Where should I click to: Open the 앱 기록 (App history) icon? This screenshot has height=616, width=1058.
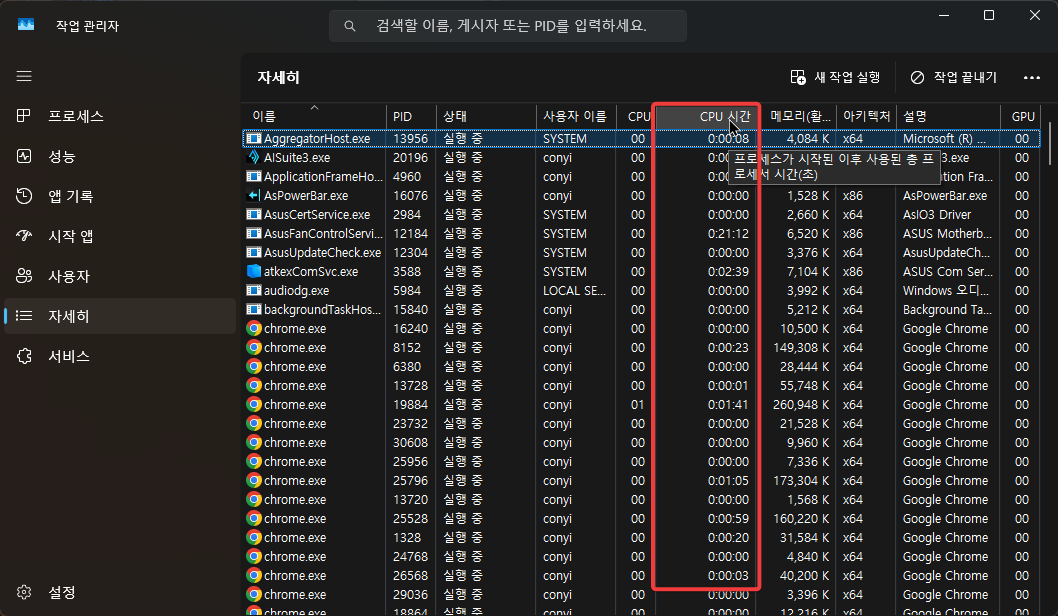click(24, 196)
